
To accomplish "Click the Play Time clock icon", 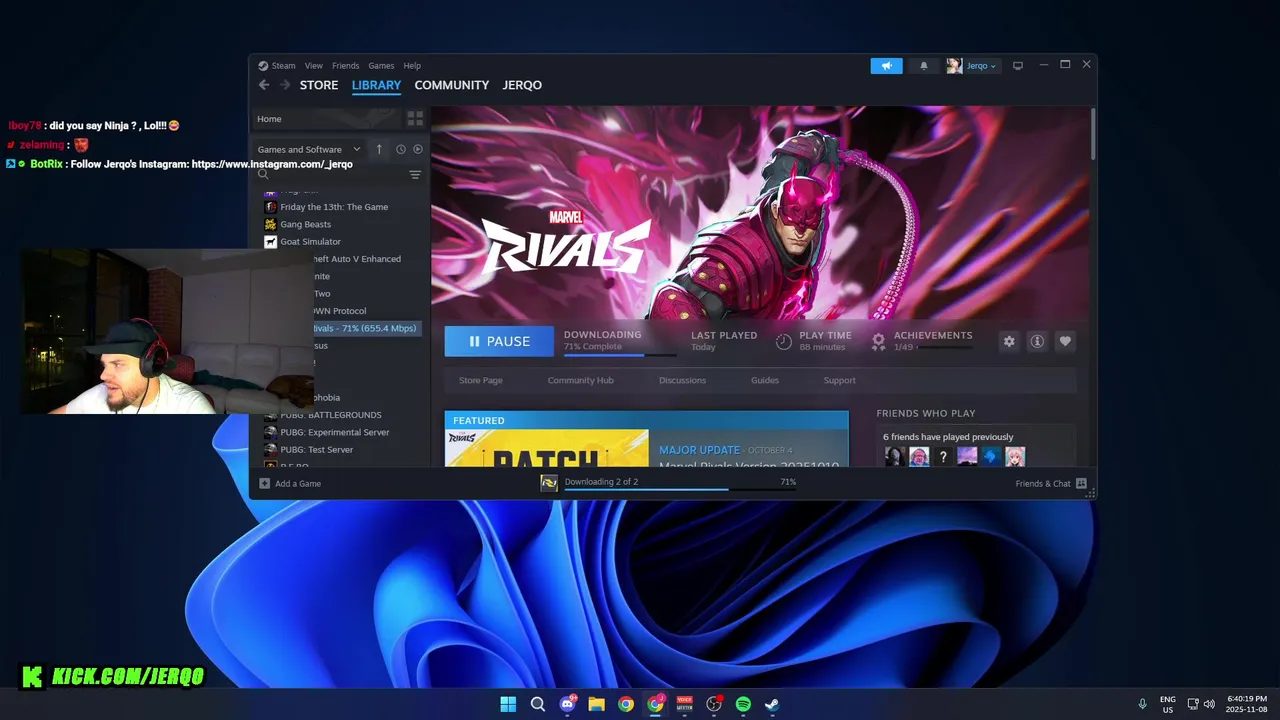I will tap(784, 341).
